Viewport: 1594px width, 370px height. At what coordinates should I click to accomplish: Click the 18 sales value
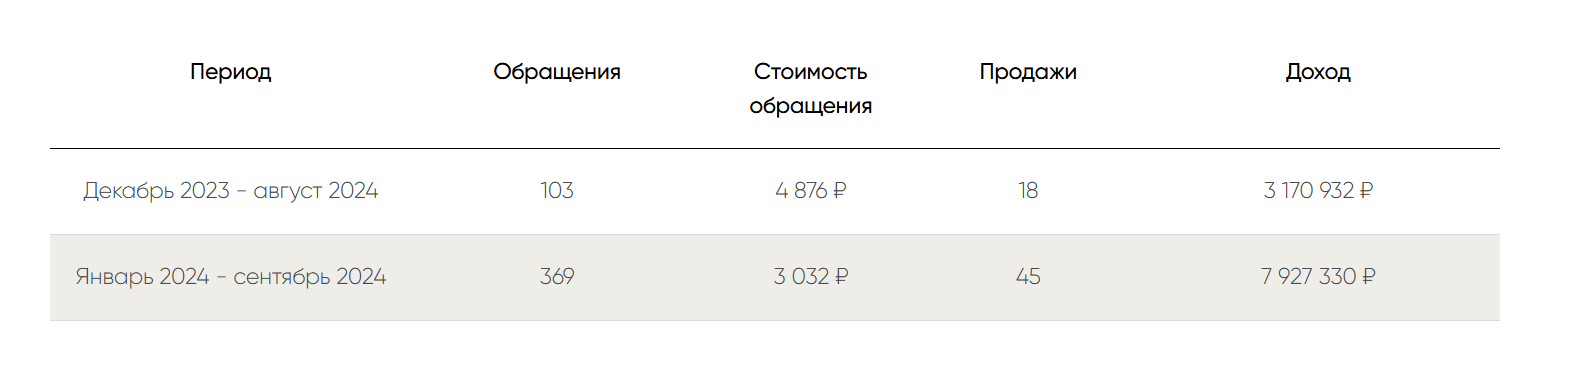click(x=1028, y=191)
